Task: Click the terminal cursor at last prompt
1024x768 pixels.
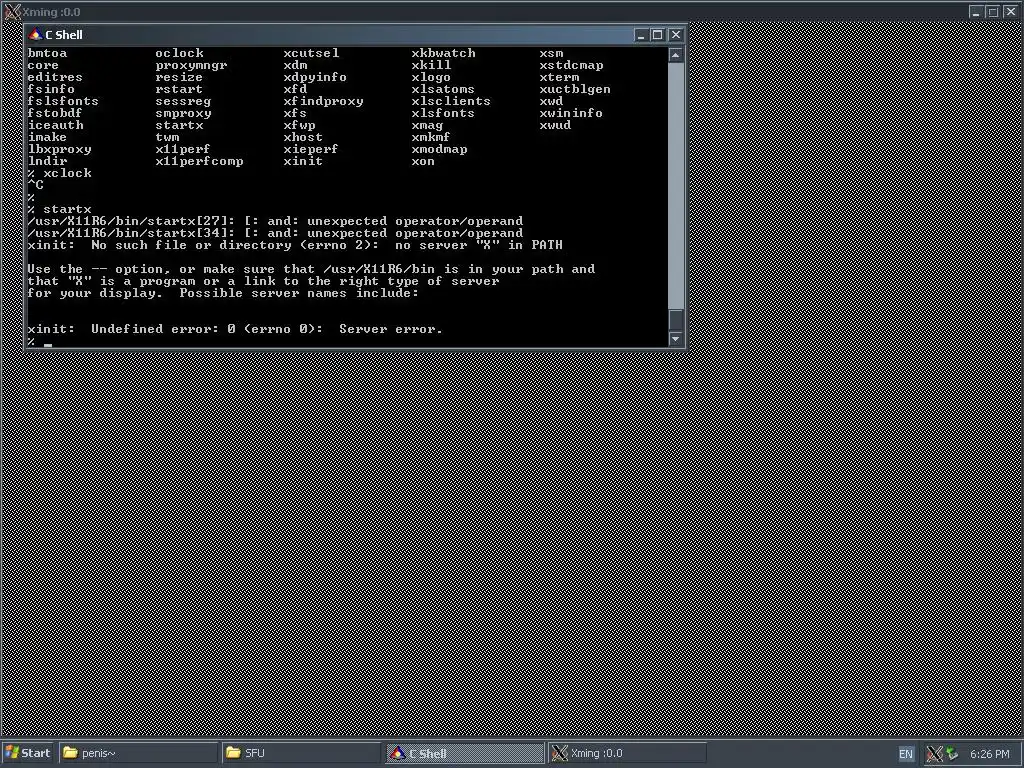Action: point(48,344)
